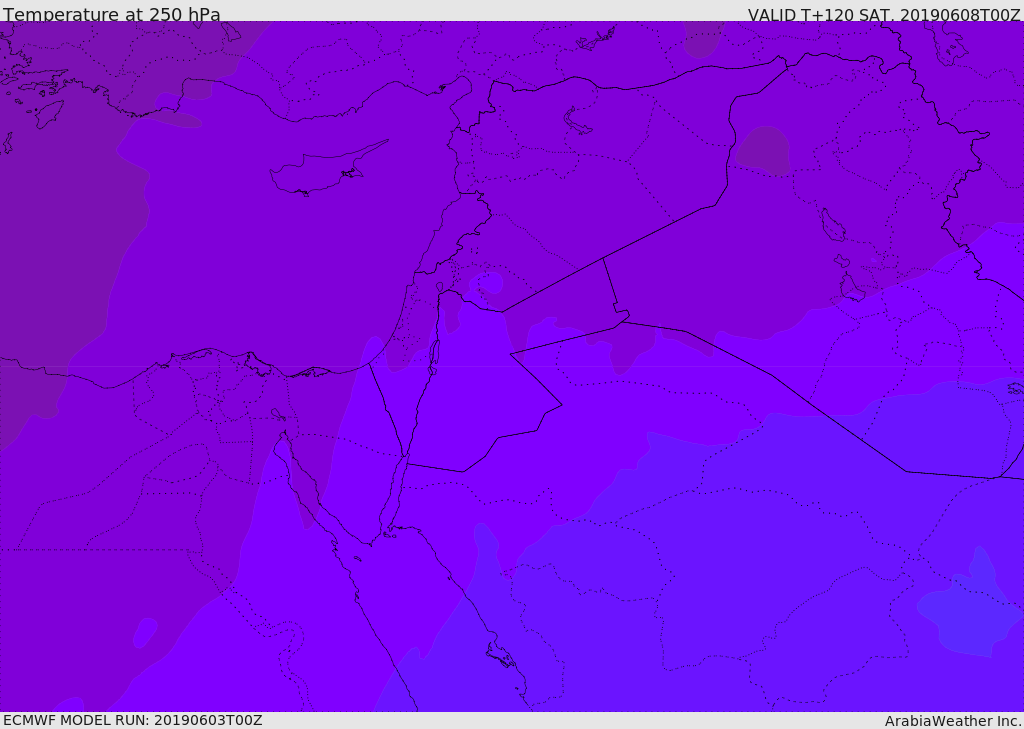Click the 'ECMWF MODEL RUN: 20190603T00Z' footer text
This screenshot has width=1024, height=729.
(x=133, y=720)
